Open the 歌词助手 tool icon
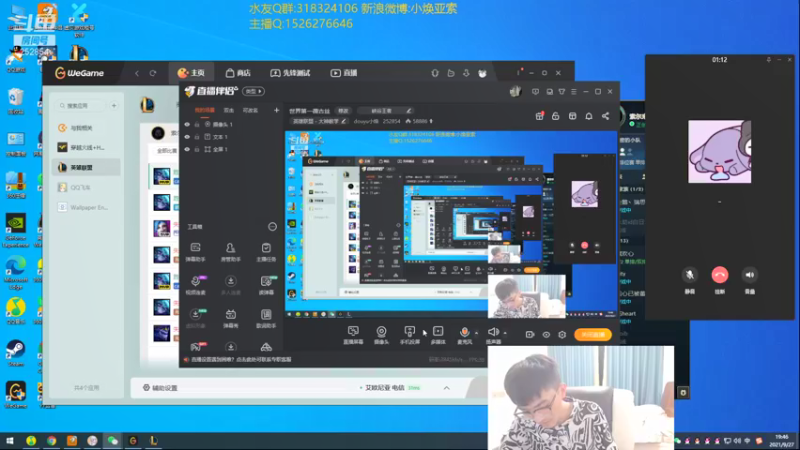The image size is (800, 450). tap(266, 318)
